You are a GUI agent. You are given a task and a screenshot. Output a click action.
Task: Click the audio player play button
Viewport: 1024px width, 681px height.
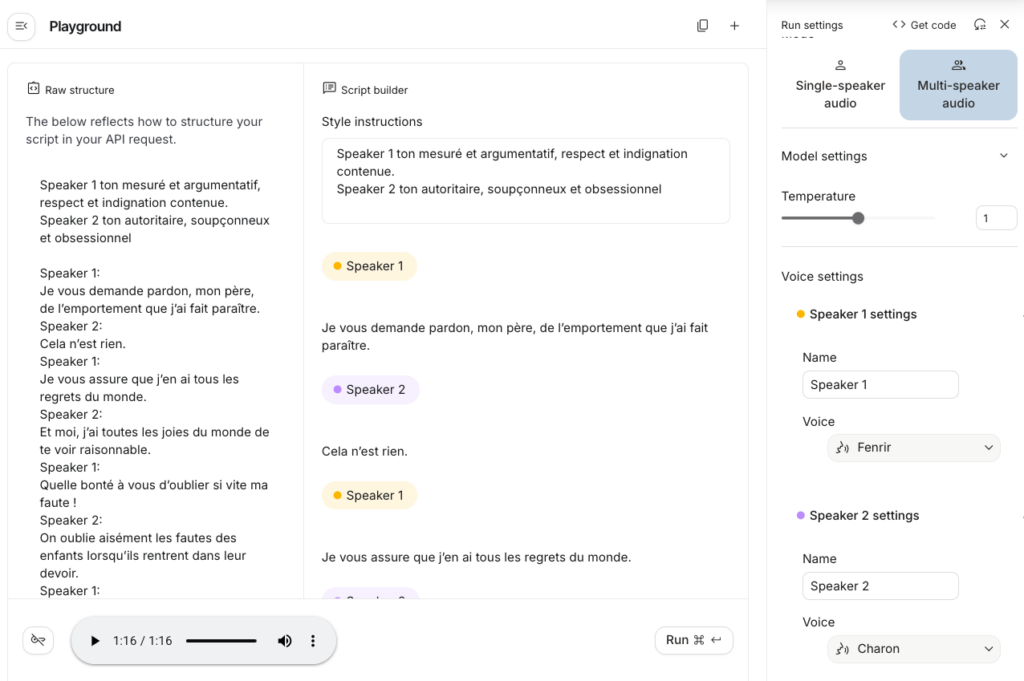tap(95, 641)
